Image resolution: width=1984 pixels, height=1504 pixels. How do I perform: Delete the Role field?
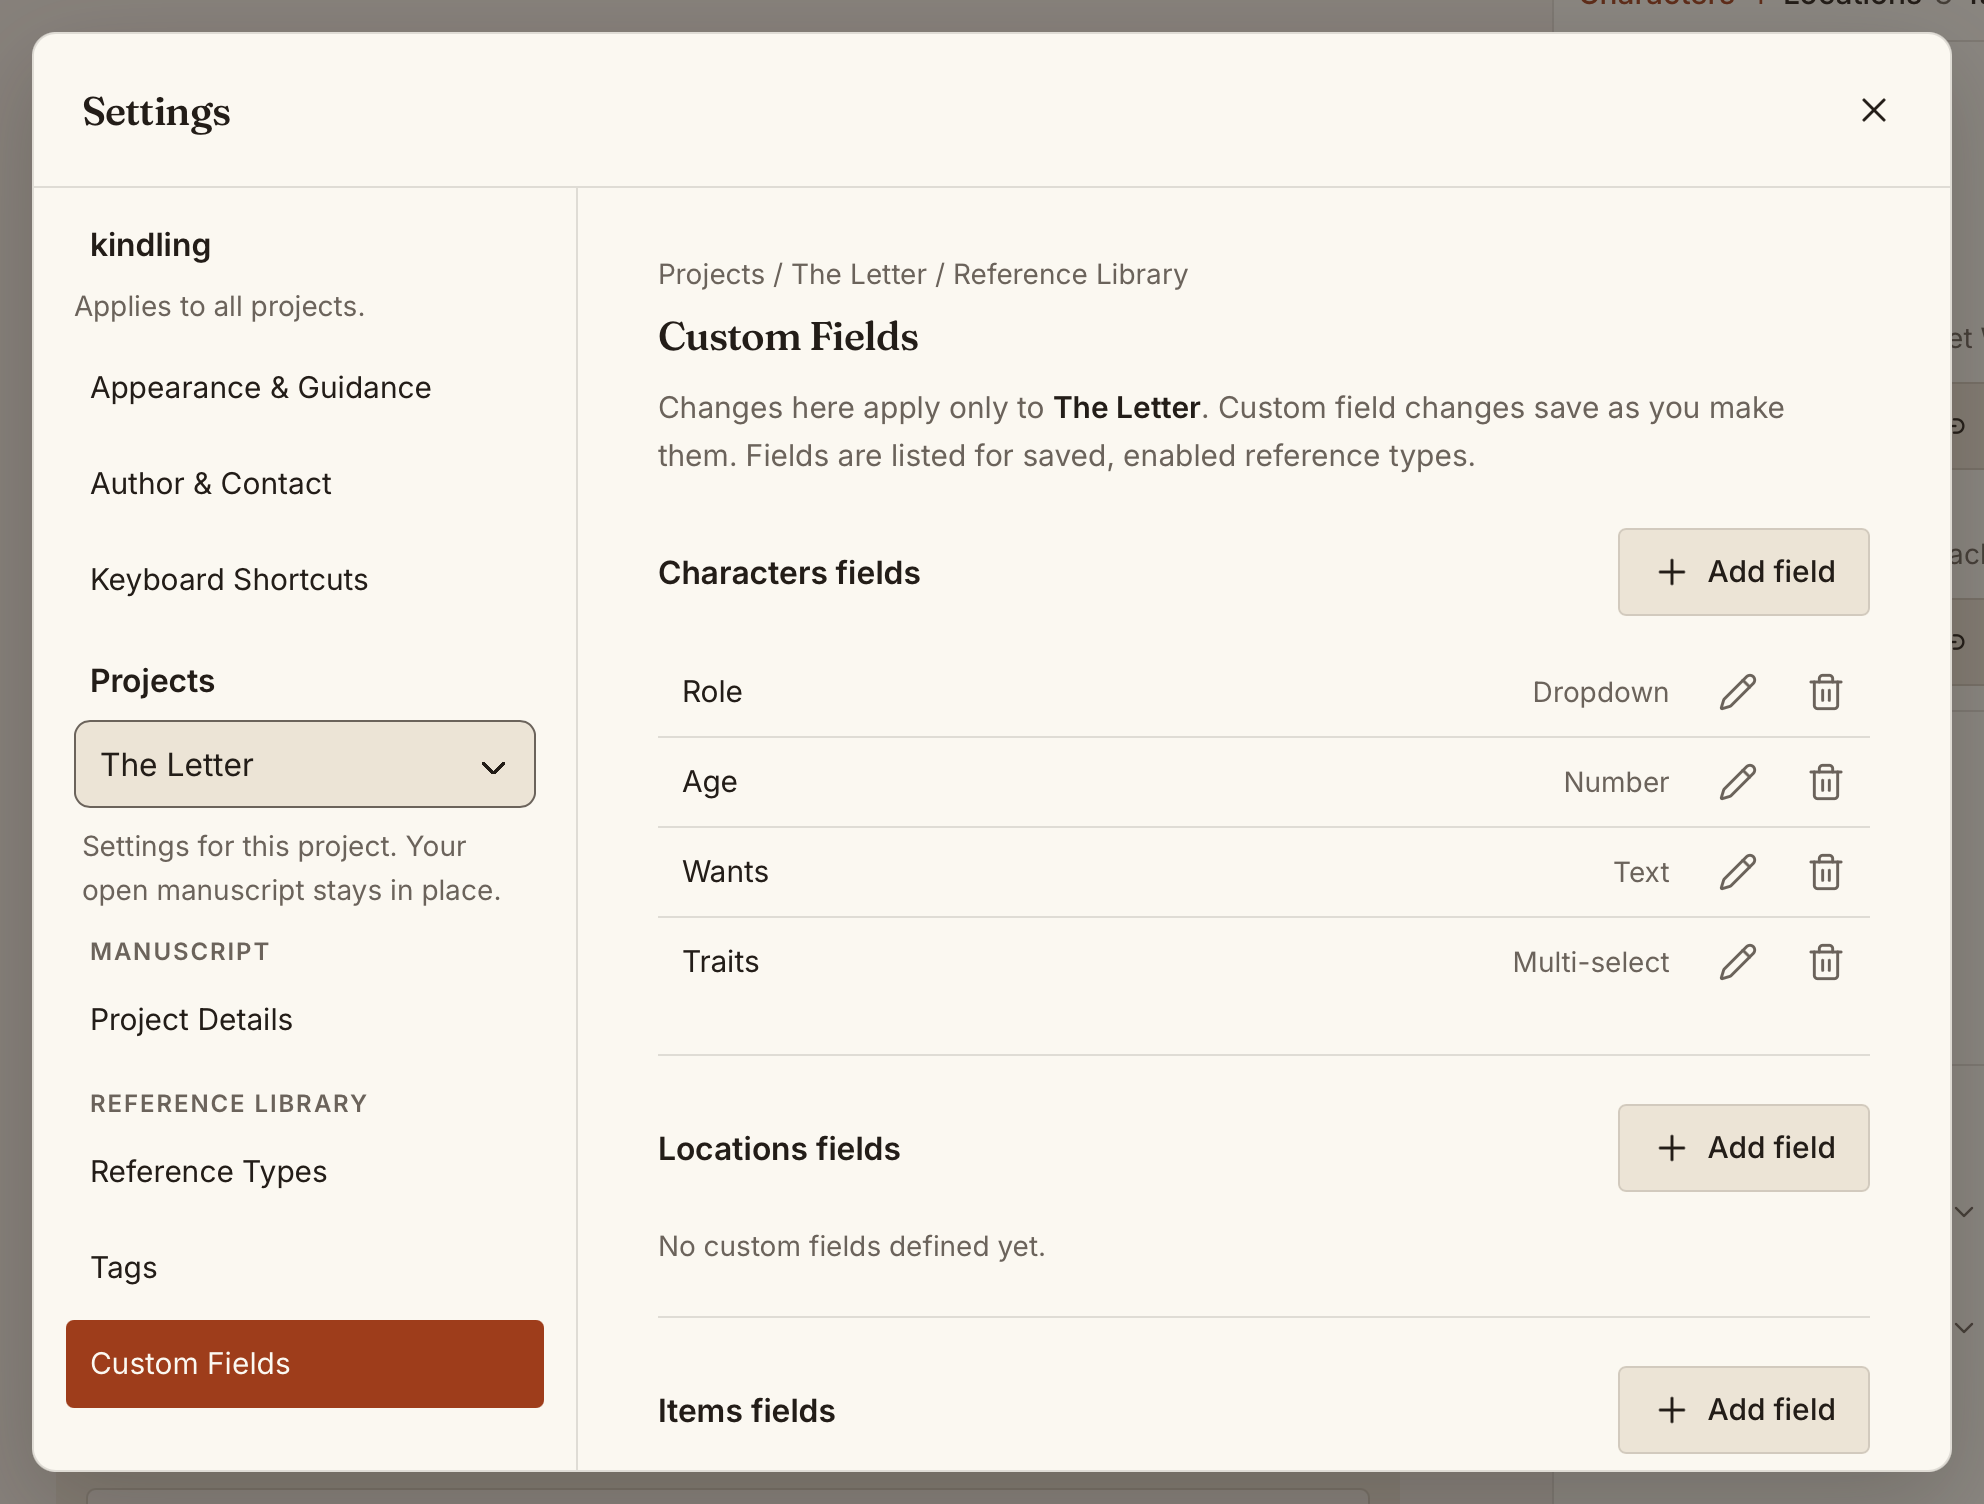pos(1826,692)
